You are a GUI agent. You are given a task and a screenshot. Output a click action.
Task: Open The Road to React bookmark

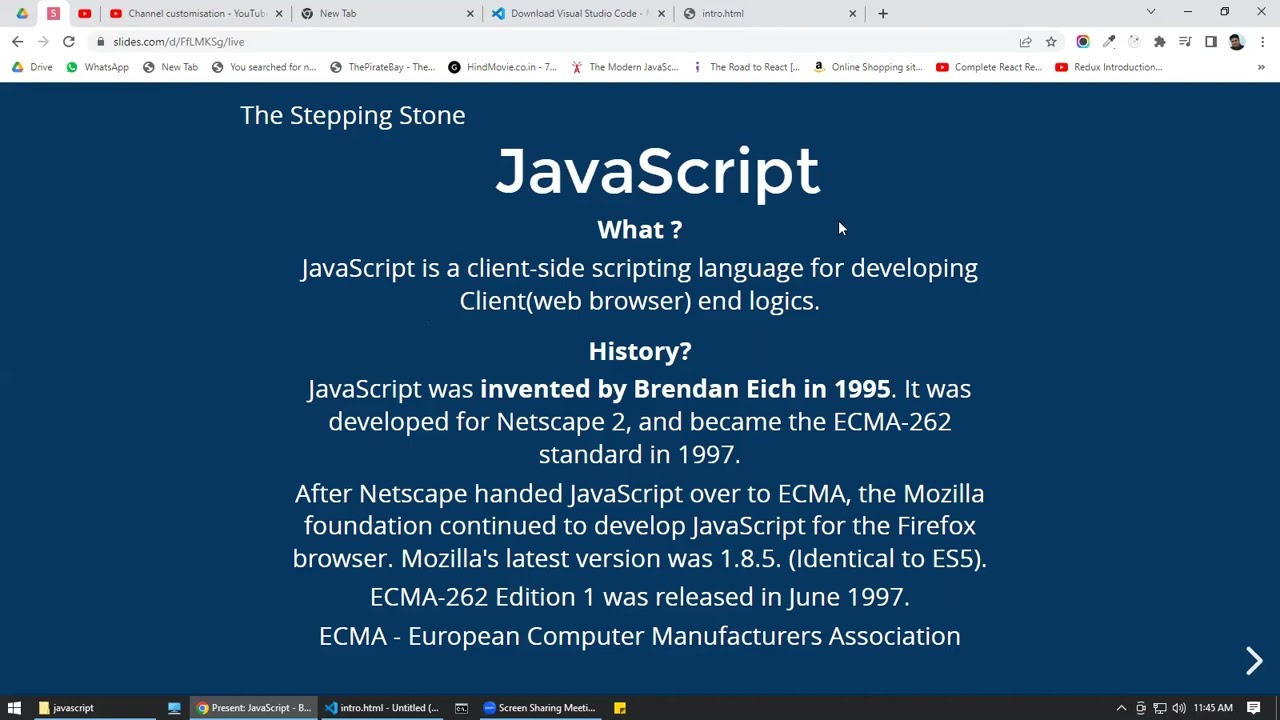point(746,67)
